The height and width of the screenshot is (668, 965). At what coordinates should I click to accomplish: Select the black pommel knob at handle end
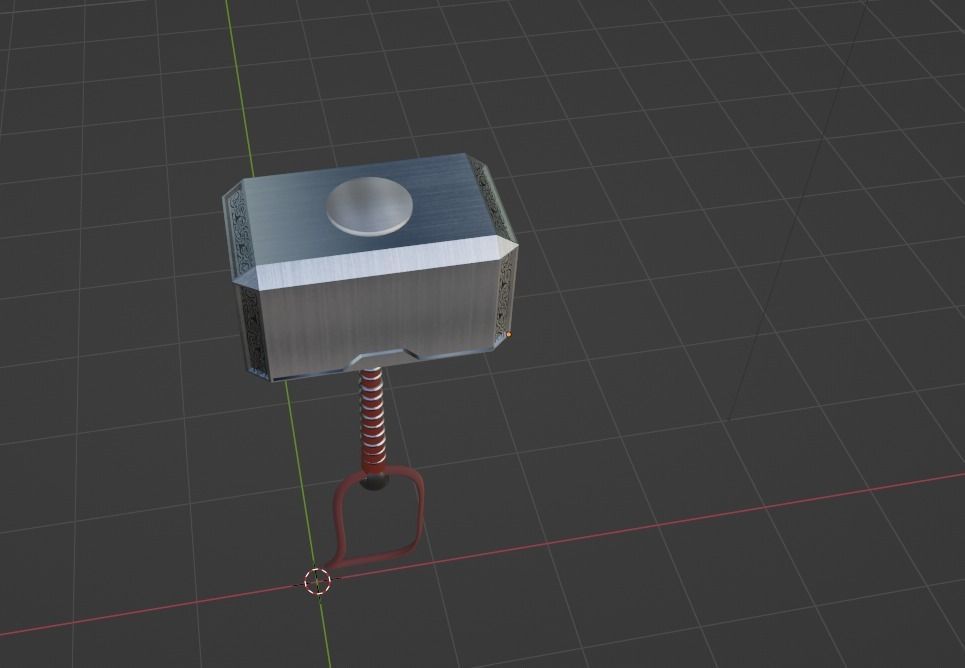click(374, 481)
